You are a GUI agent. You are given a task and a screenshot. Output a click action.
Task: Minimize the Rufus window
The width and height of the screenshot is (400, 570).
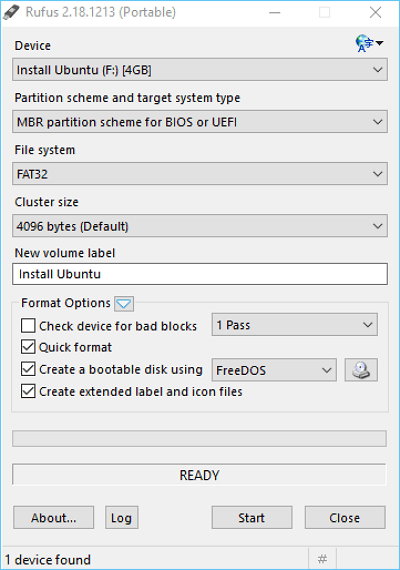click(x=275, y=13)
